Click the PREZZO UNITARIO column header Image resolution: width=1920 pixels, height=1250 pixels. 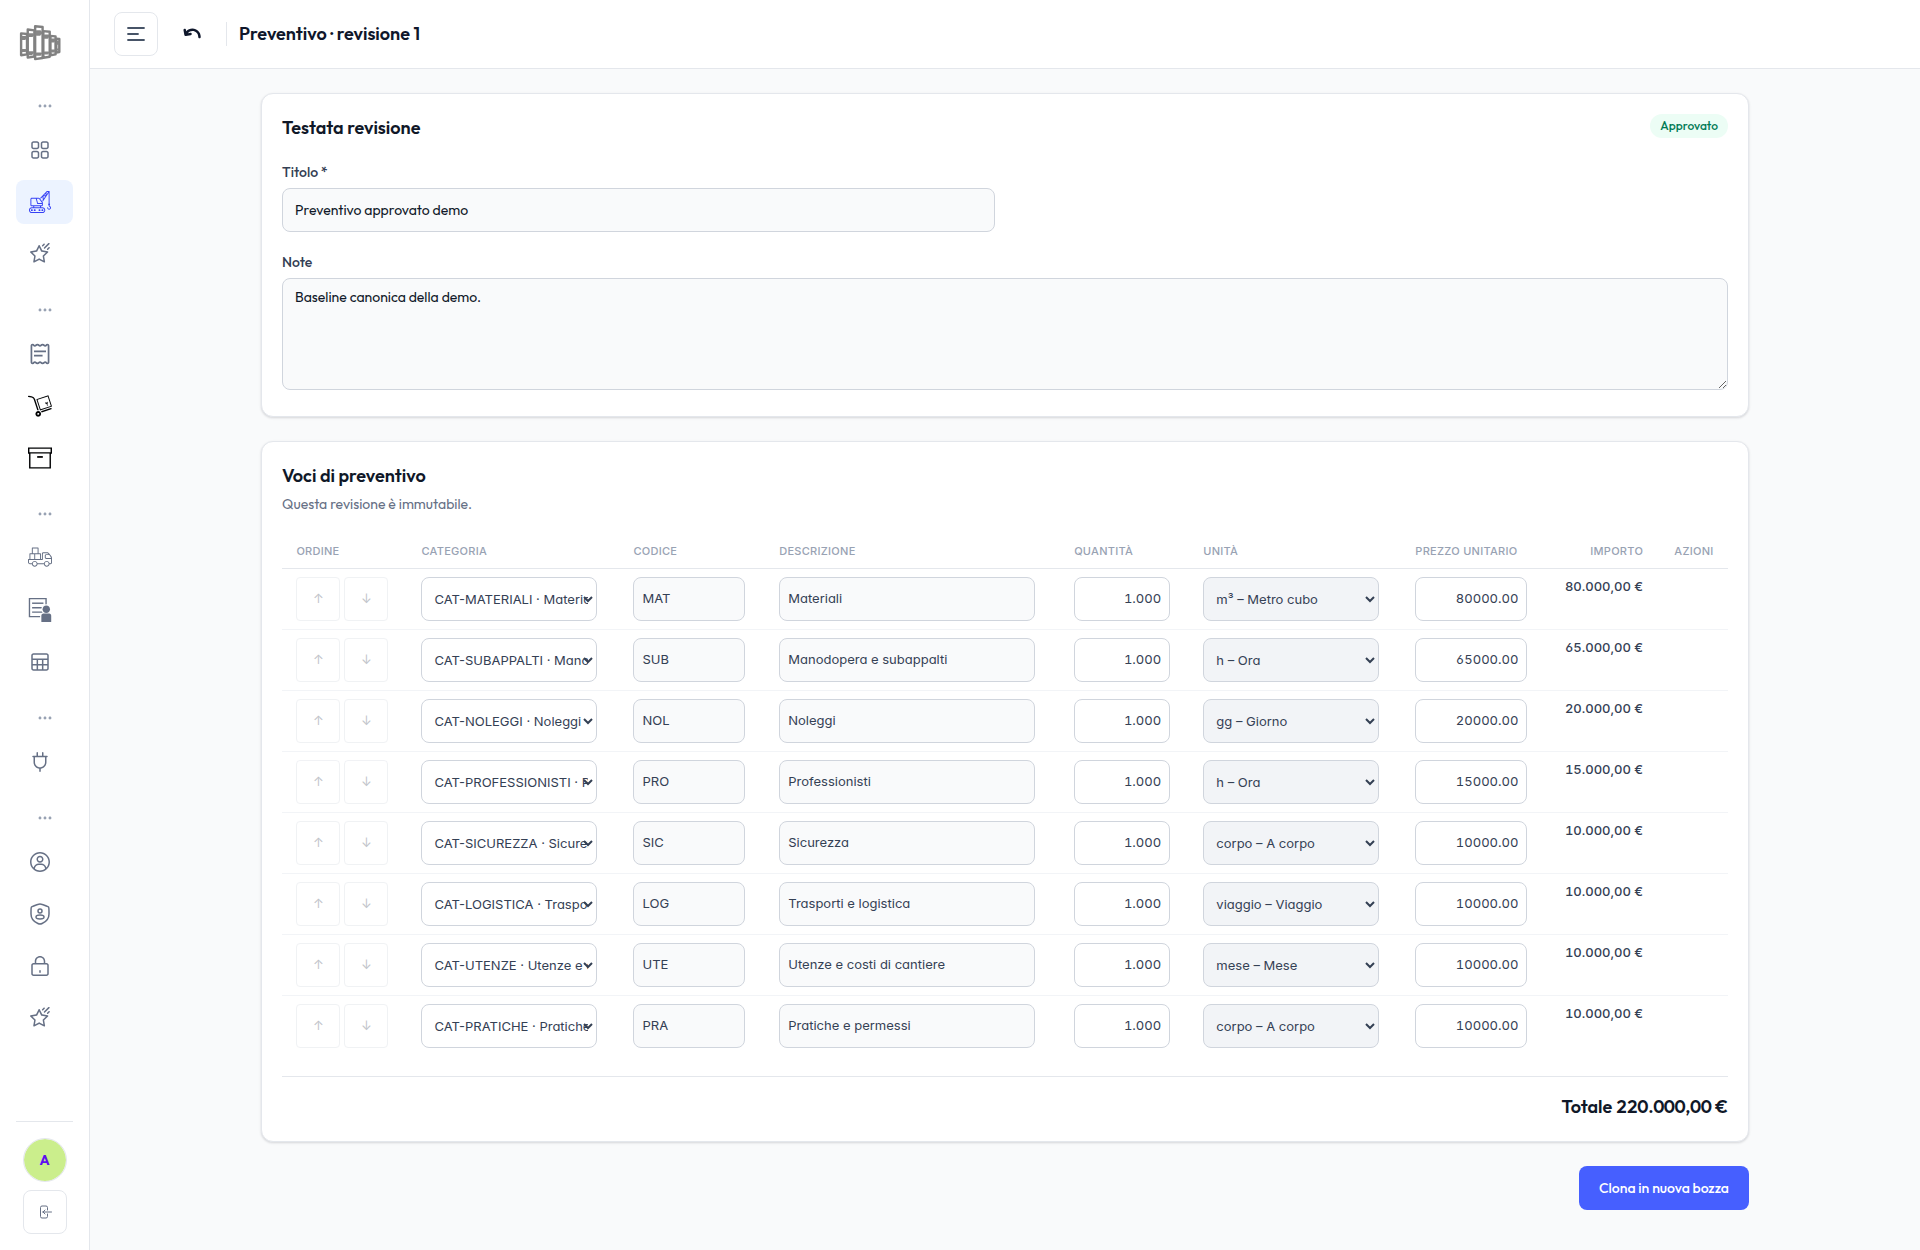(1466, 551)
